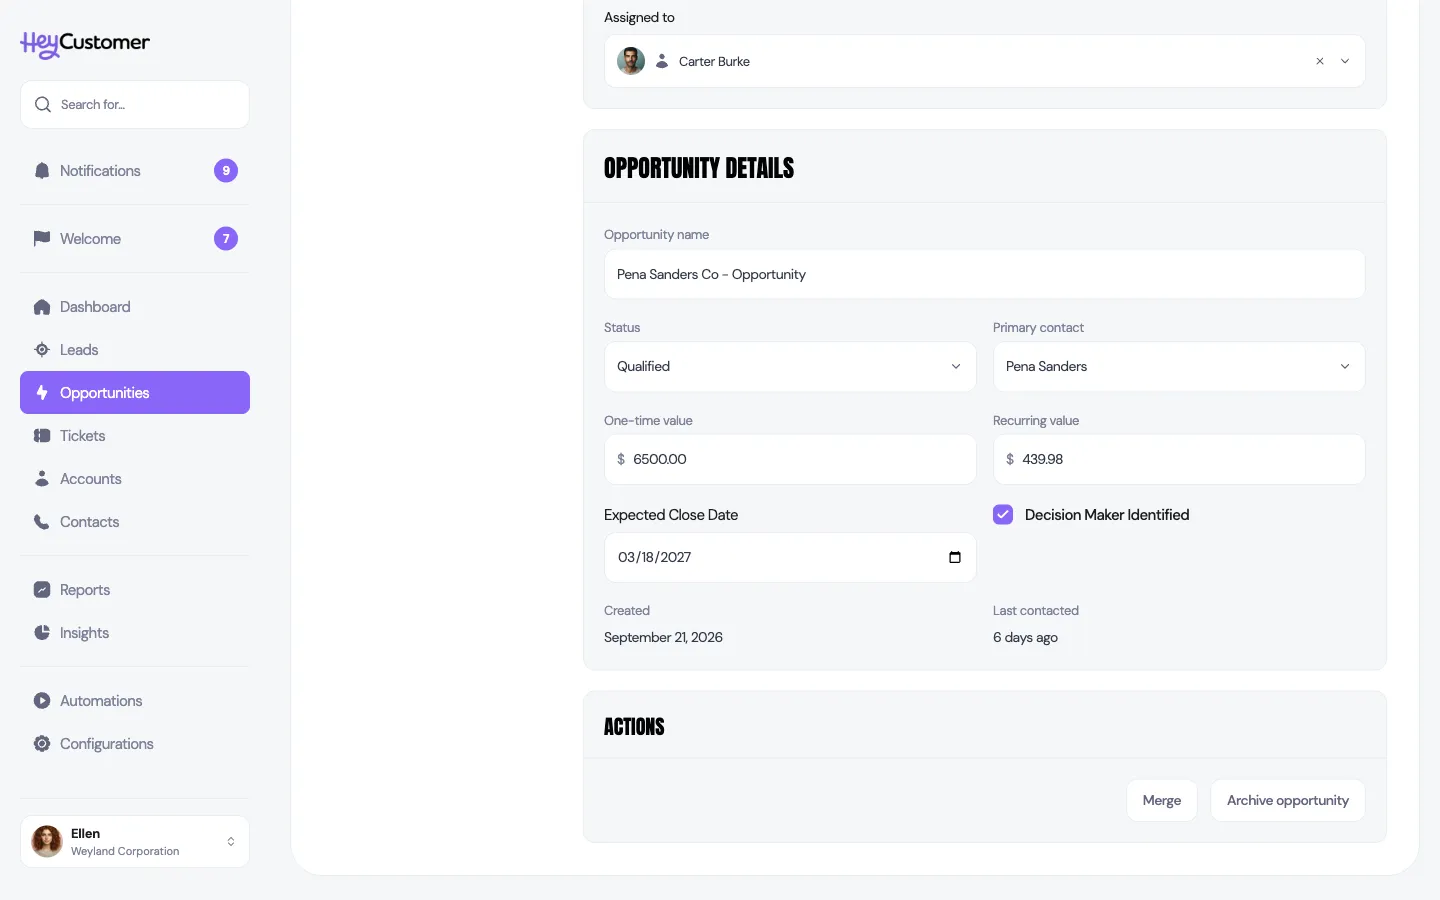Click the Insights pie chart icon
The height and width of the screenshot is (900, 1440).
pyautogui.click(x=42, y=633)
